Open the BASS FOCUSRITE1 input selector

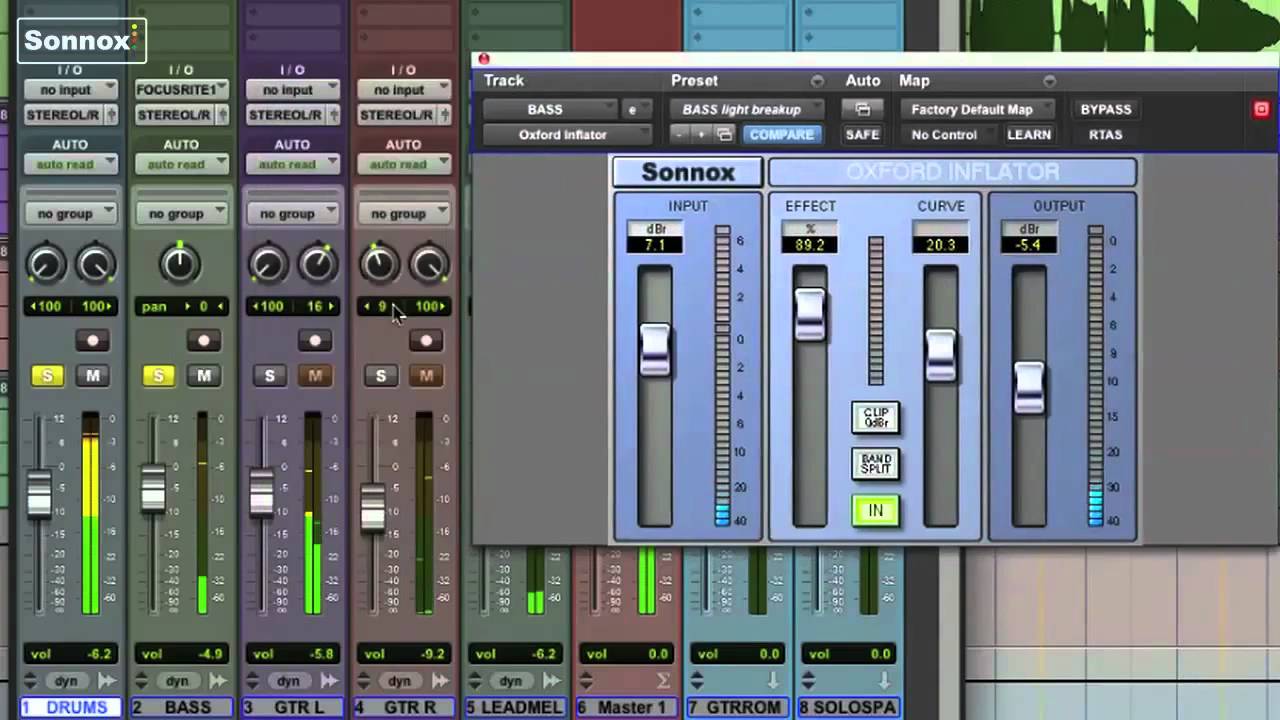[181, 90]
